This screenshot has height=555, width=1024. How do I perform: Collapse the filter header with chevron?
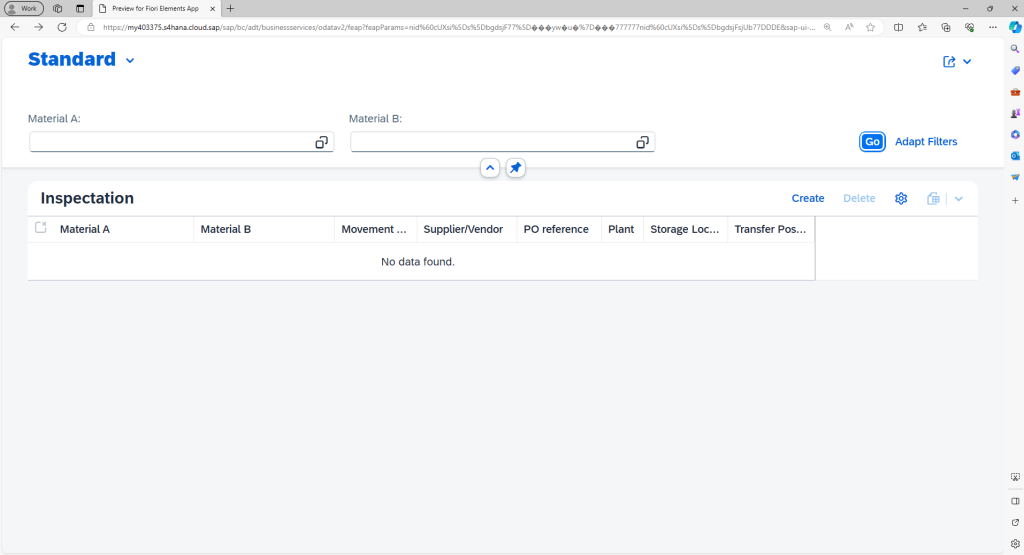tap(490, 168)
